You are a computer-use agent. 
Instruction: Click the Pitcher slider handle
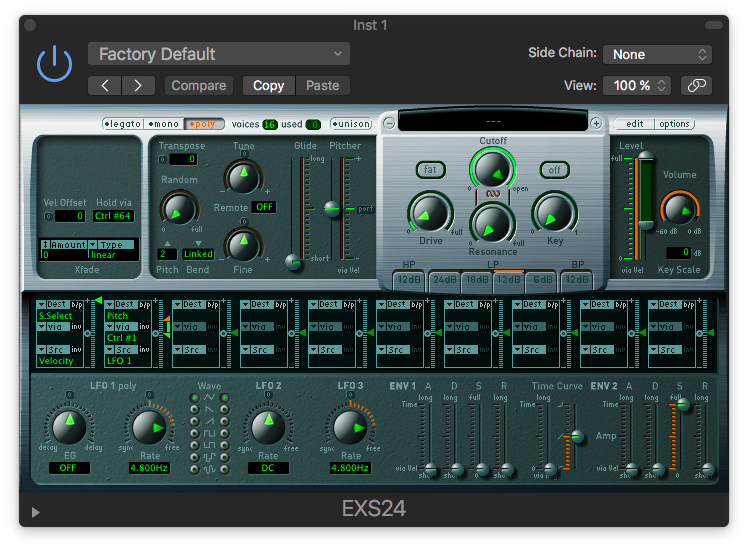(332, 208)
